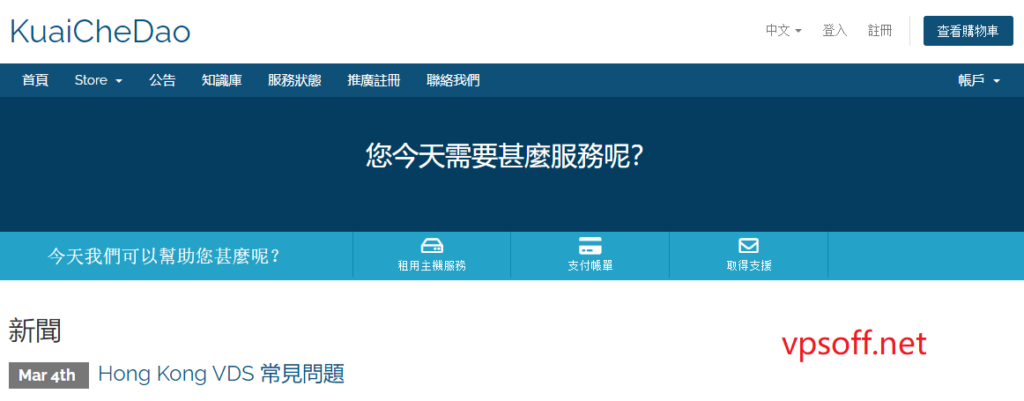
Task: Click the 新聞 section heading
Action: pyautogui.click(x=35, y=328)
